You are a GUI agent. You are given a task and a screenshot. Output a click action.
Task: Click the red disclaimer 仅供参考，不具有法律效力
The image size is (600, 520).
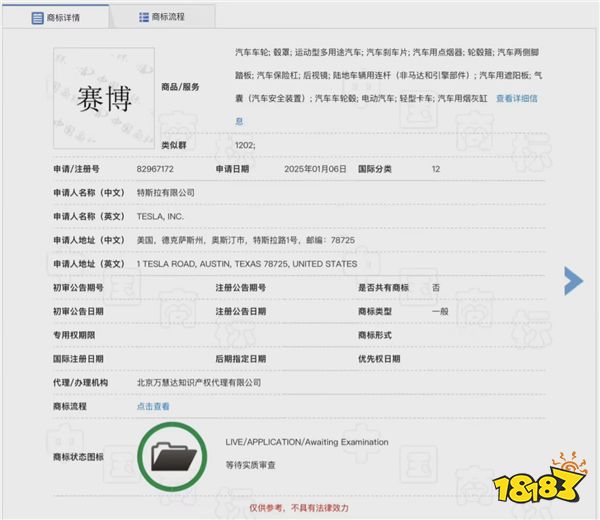(x=299, y=508)
